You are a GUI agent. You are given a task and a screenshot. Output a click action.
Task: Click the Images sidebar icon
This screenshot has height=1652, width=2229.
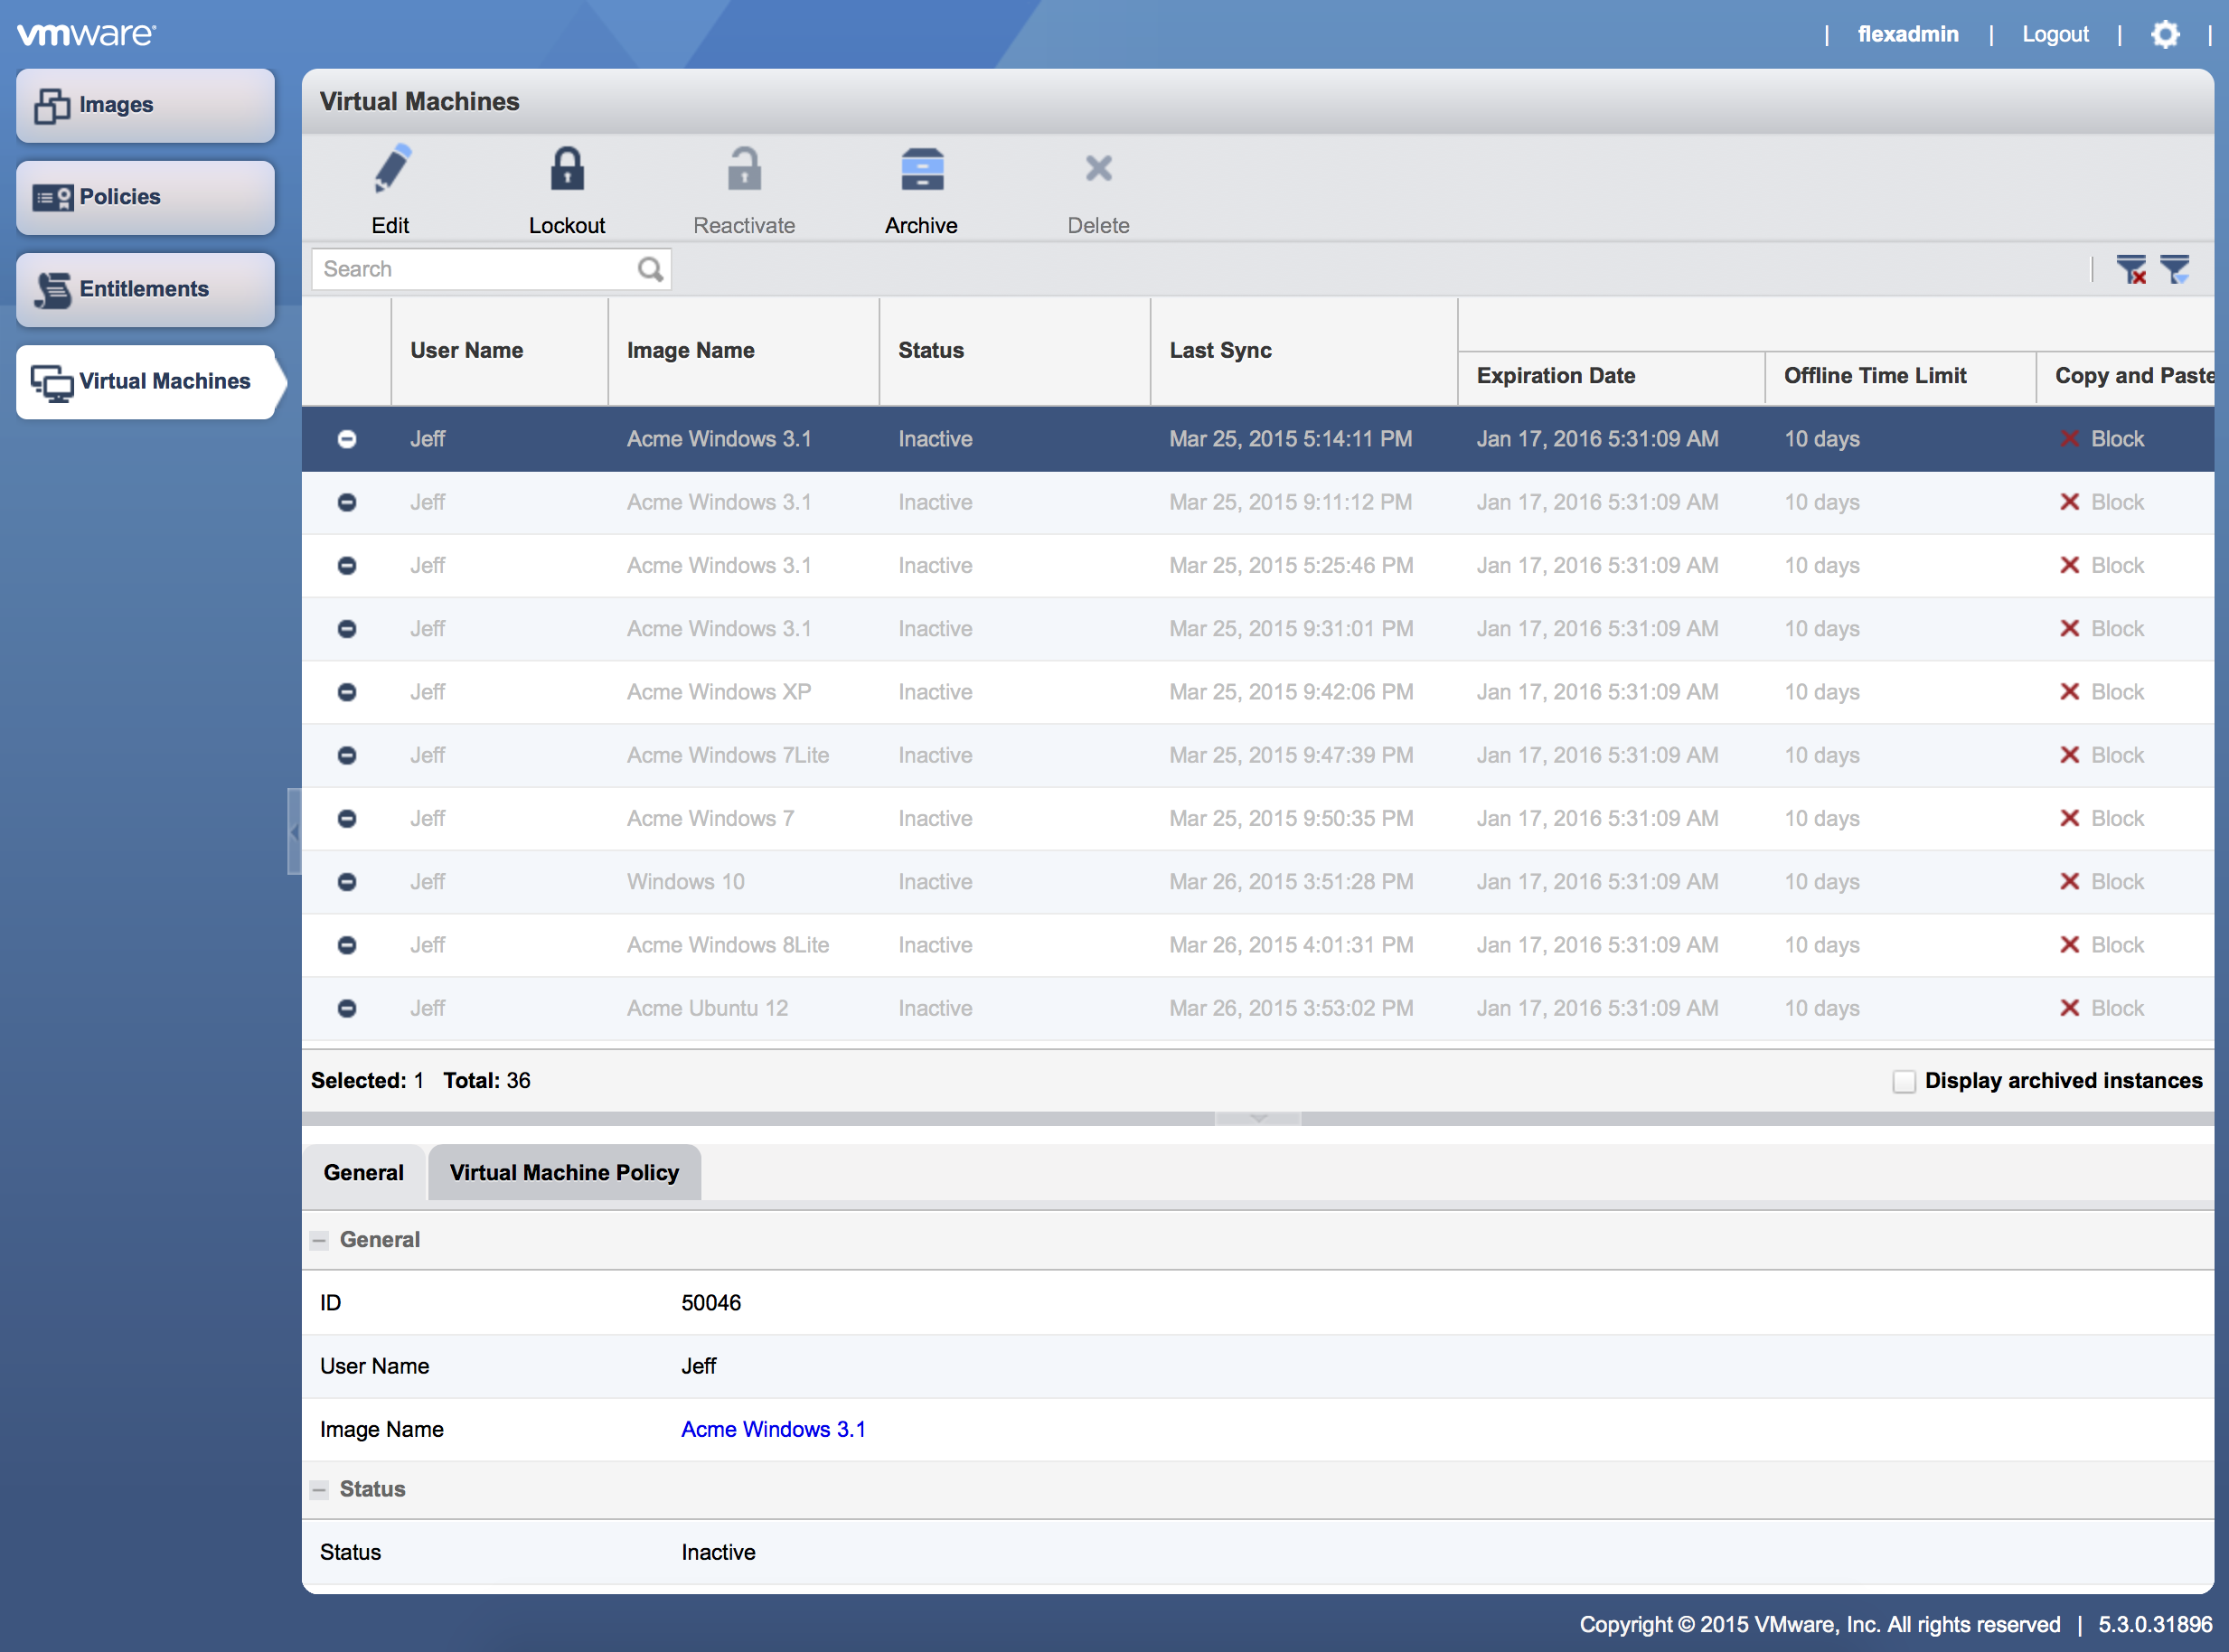pos(52,105)
